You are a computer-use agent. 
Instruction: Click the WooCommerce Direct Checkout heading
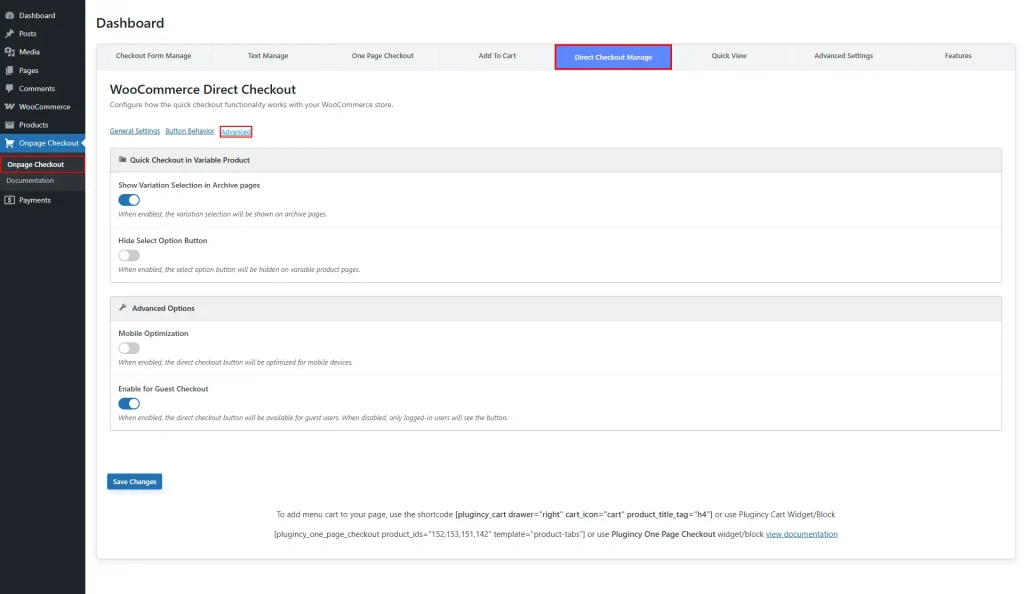tap(202, 89)
